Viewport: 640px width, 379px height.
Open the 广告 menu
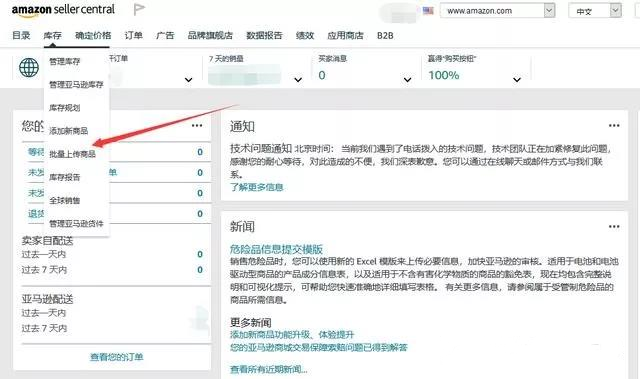coord(165,35)
